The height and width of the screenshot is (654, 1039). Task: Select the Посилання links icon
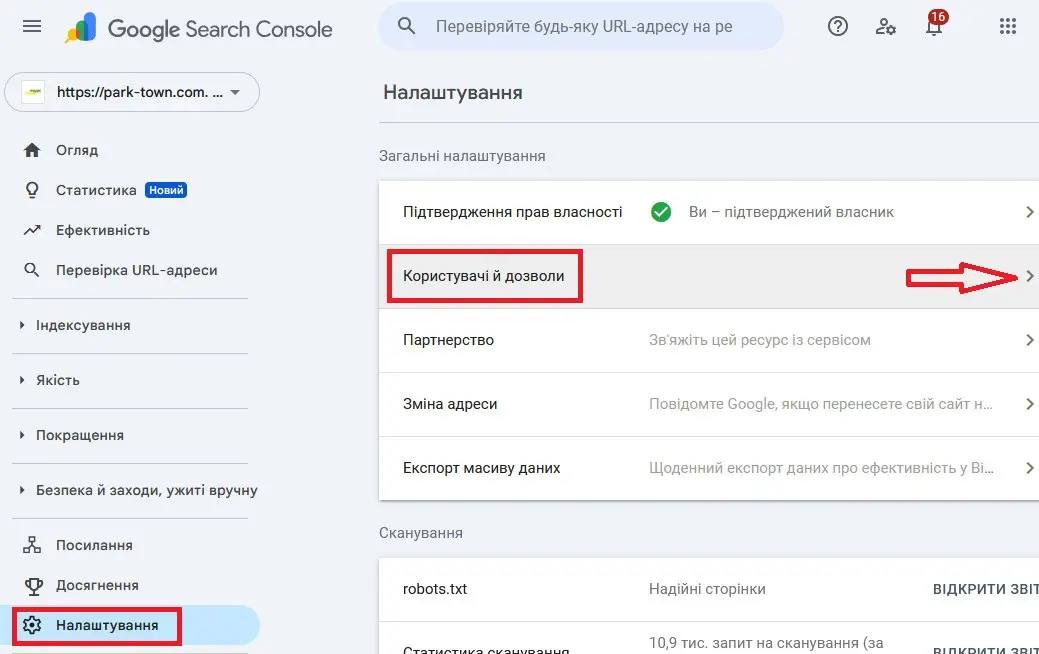click(31, 544)
